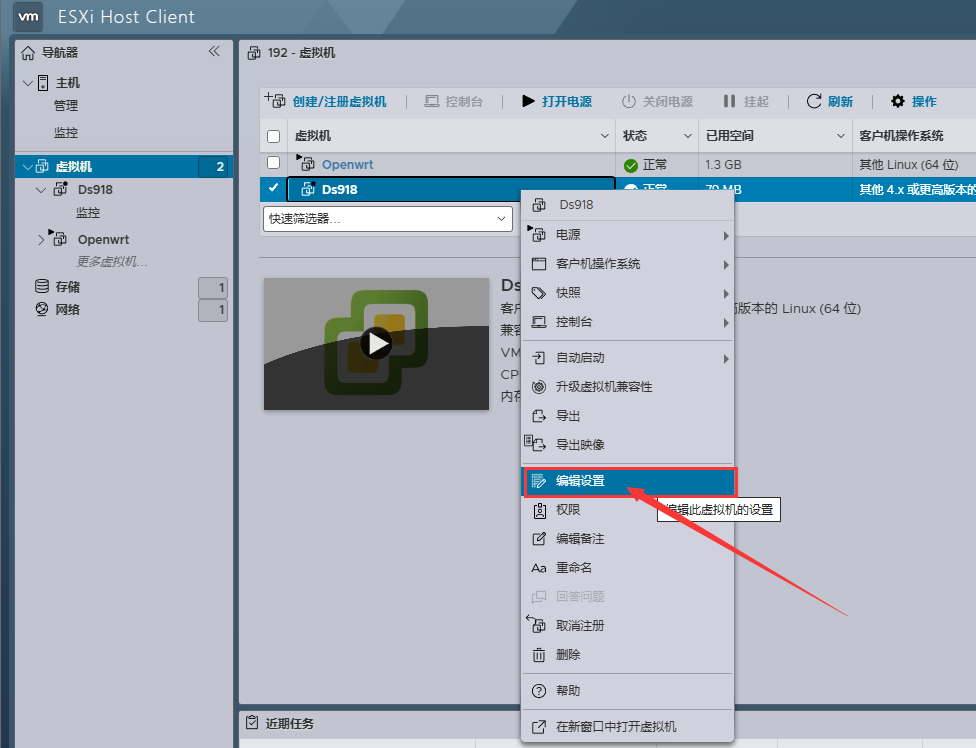Open the 快照 submenu

coord(628,293)
